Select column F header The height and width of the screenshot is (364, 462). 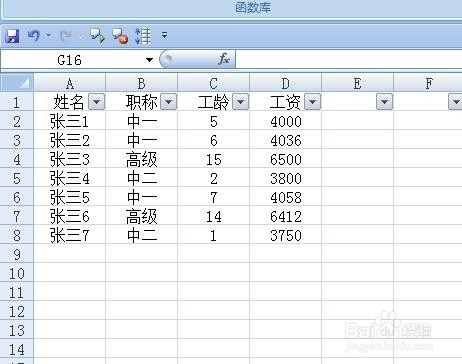click(428, 83)
